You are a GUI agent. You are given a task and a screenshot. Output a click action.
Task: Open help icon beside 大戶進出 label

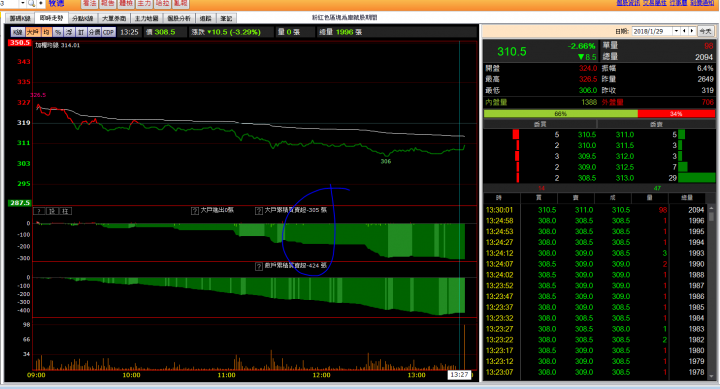pyautogui.click(x=195, y=210)
